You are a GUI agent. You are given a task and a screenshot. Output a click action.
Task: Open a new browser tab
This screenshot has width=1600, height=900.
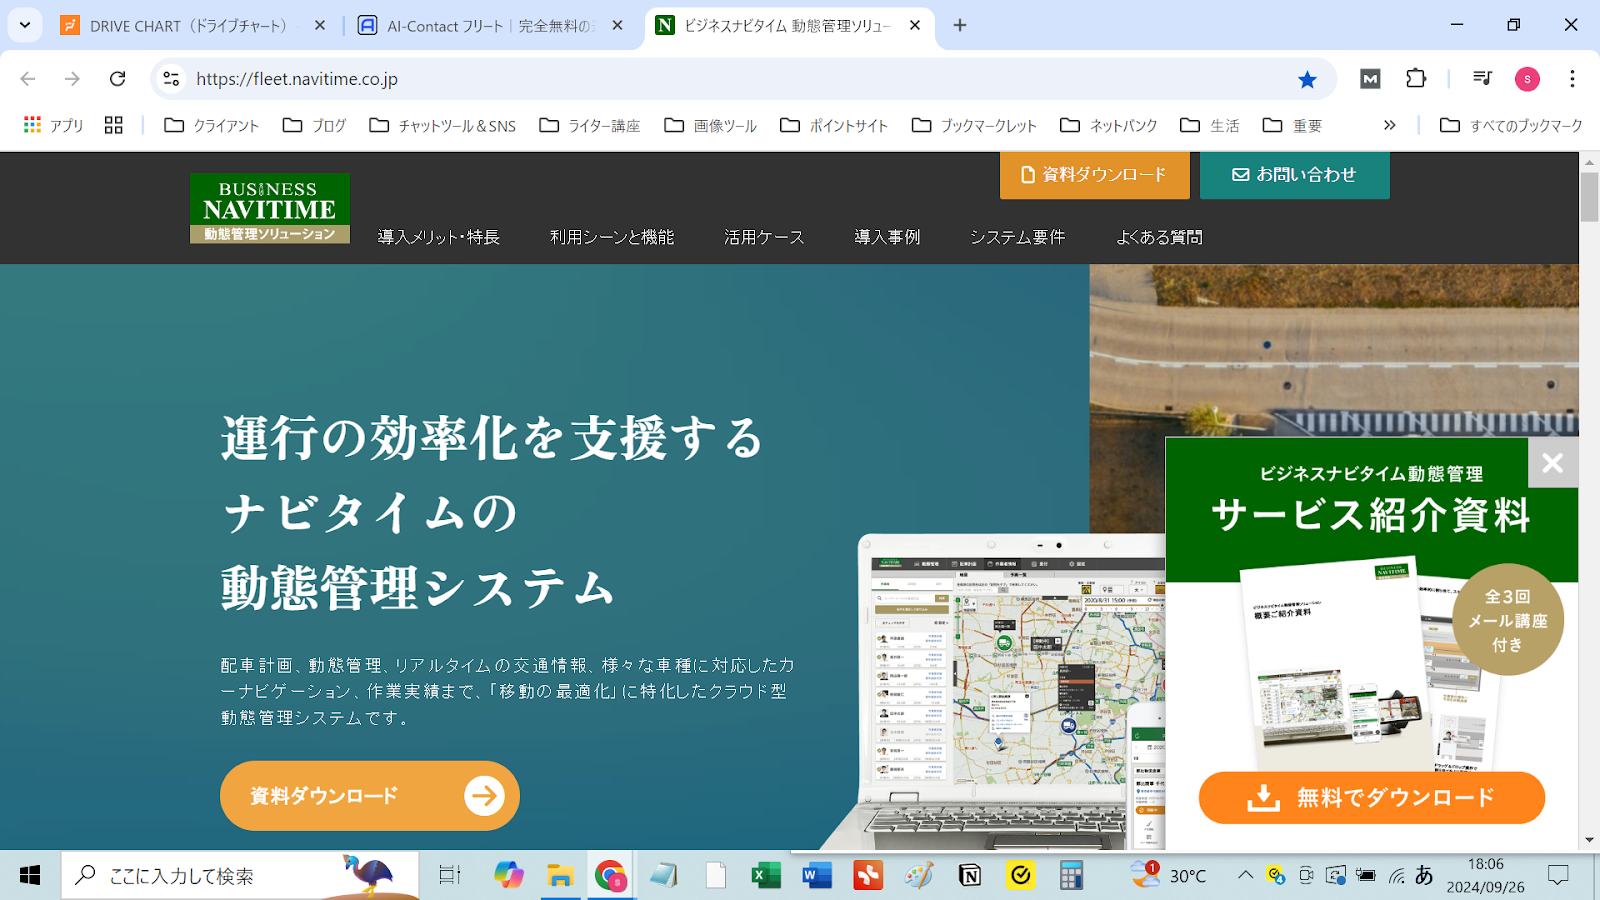click(960, 26)
